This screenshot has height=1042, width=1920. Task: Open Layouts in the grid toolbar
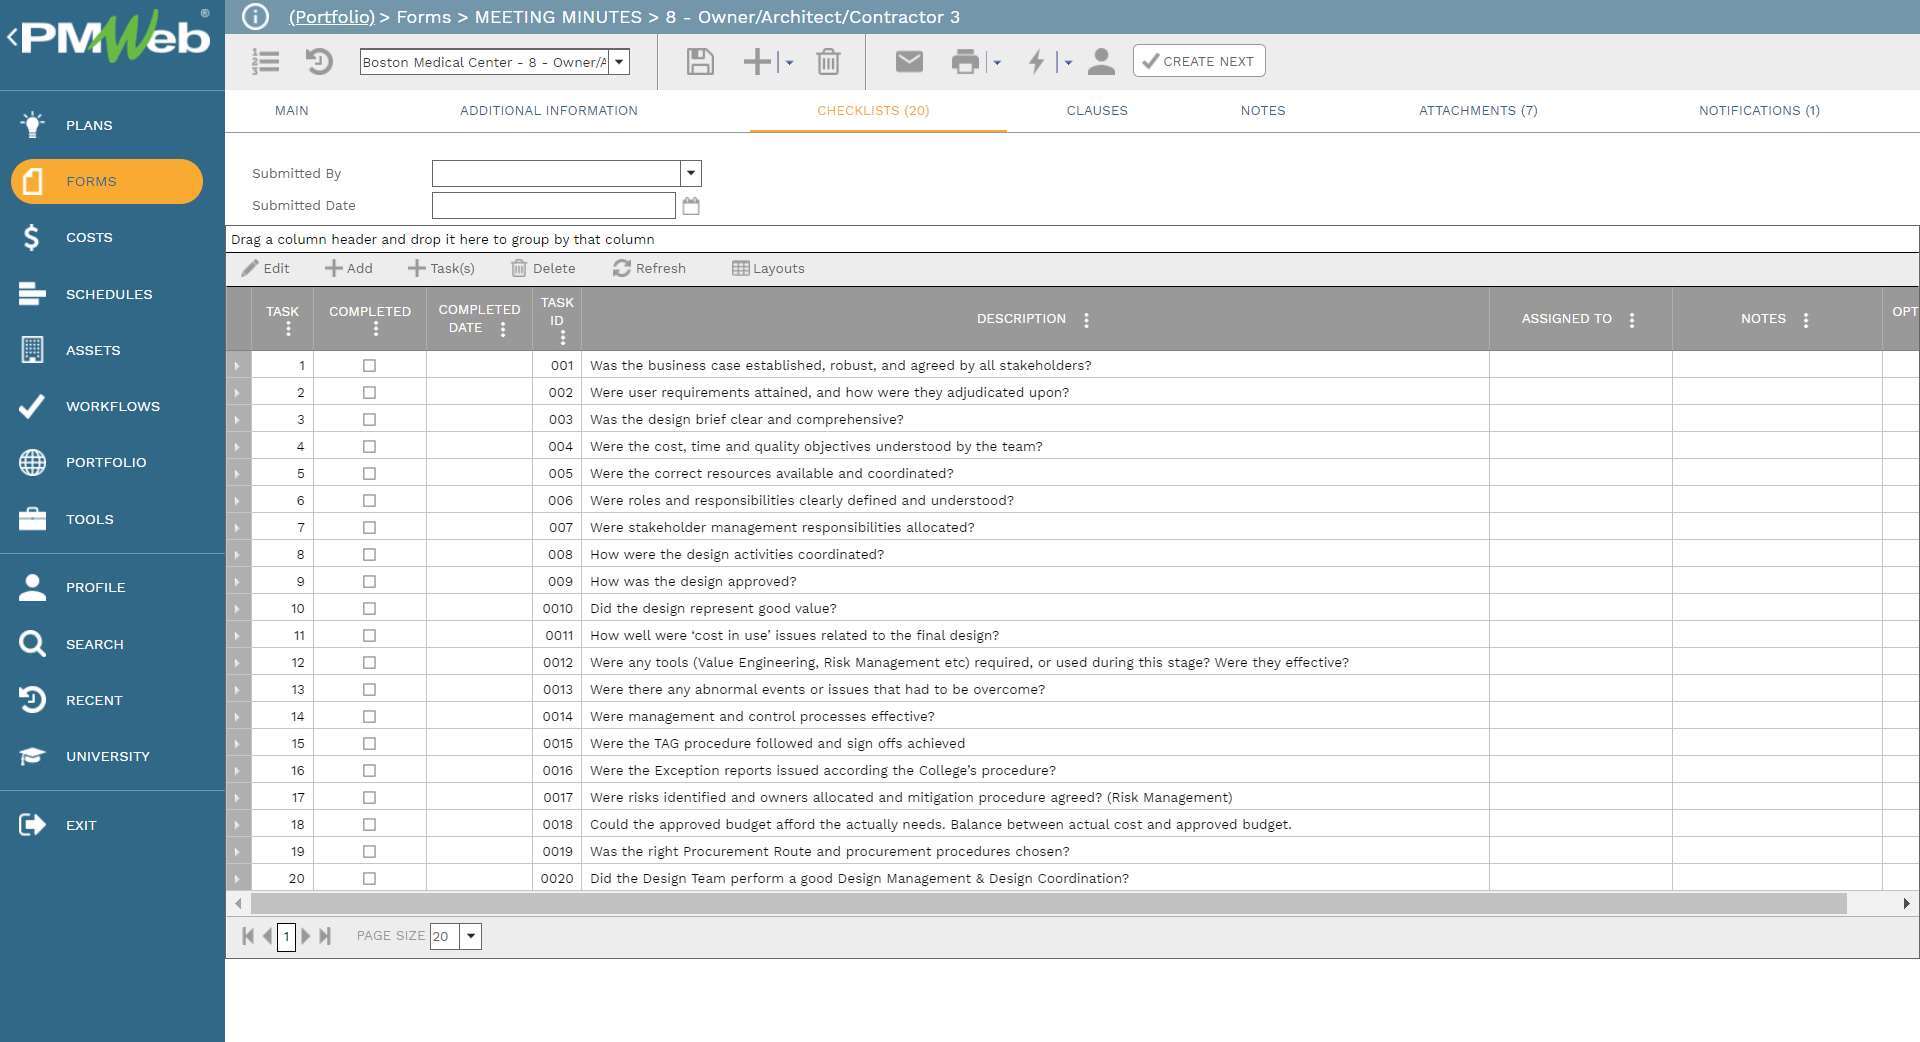coord(768,269)
